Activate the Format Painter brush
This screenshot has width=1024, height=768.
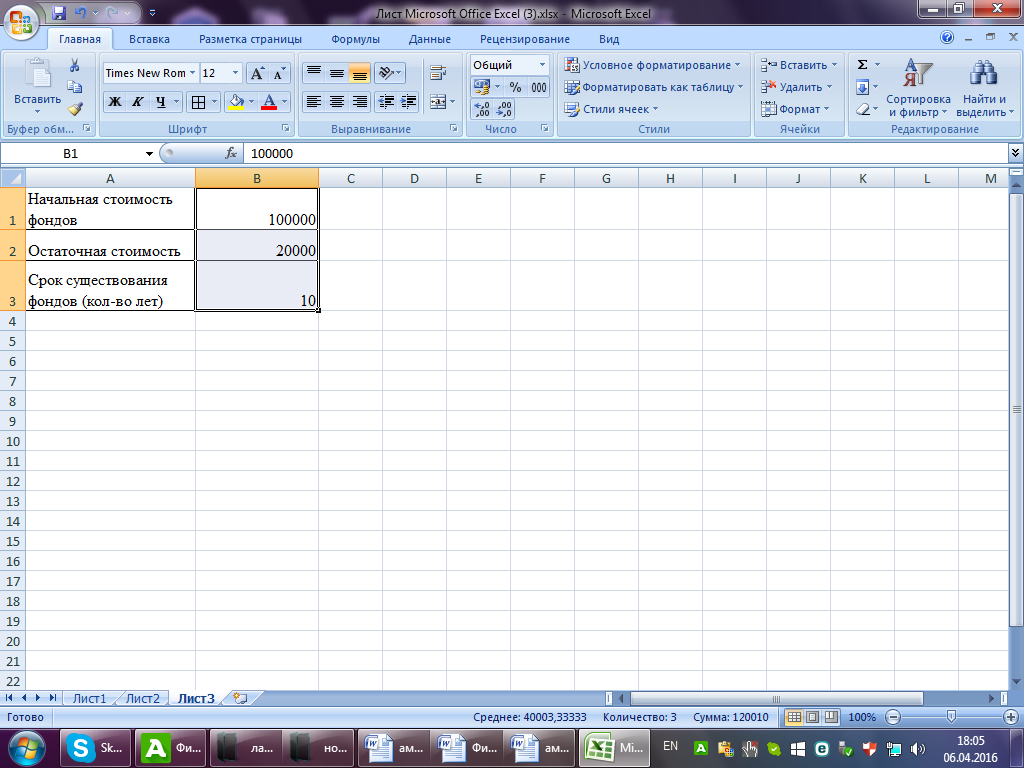click(x=74, y=109)
